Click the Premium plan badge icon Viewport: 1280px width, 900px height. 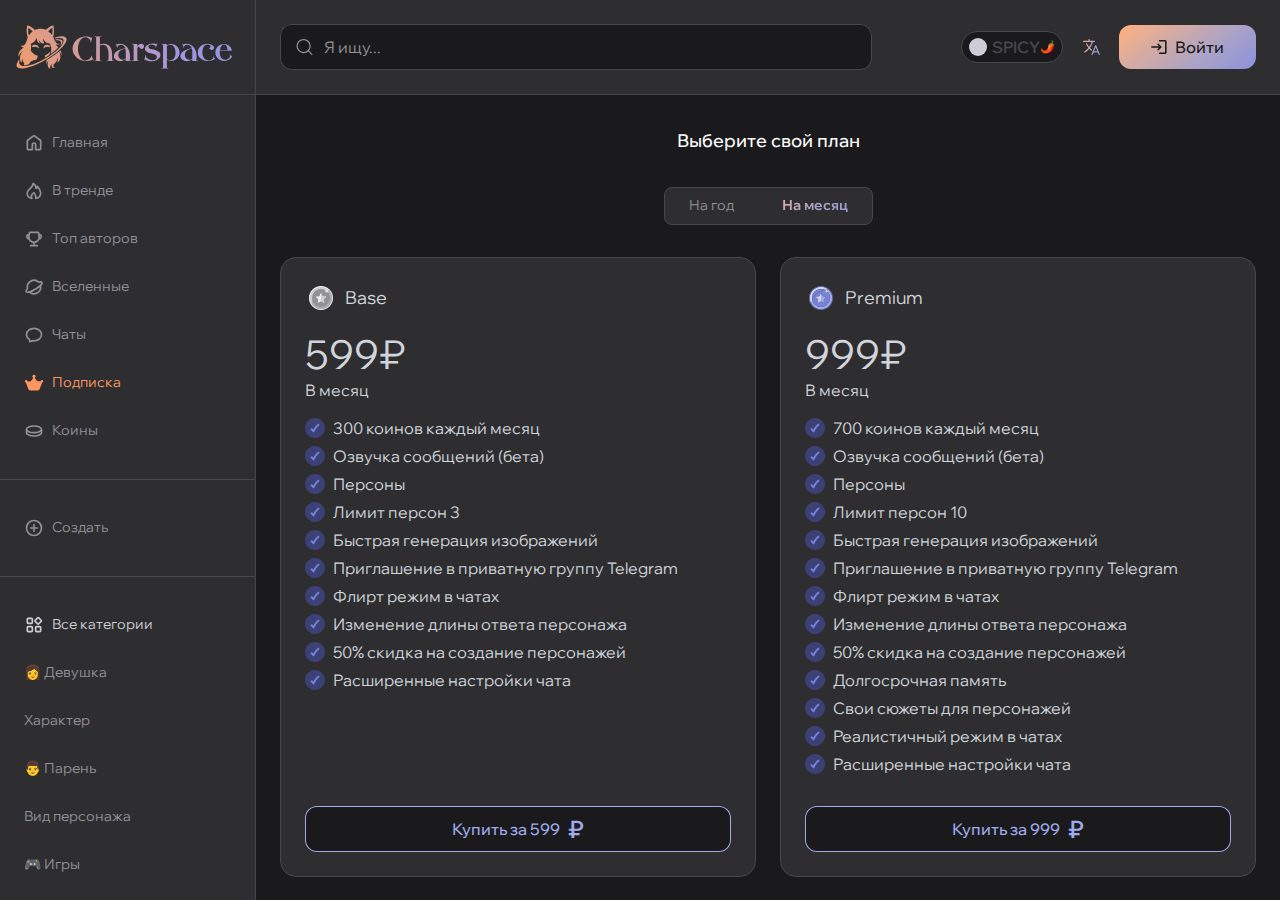(x=821, y=298)
